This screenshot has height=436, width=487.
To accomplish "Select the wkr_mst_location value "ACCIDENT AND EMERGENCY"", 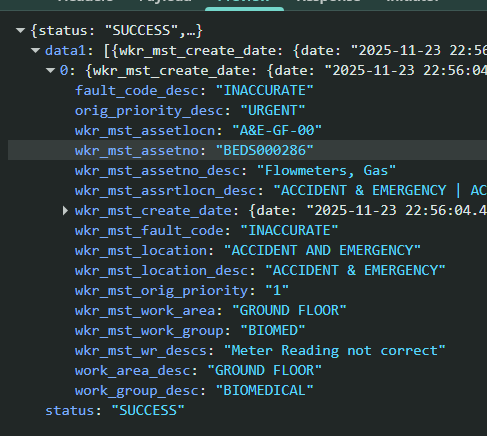I will [322, 251].
